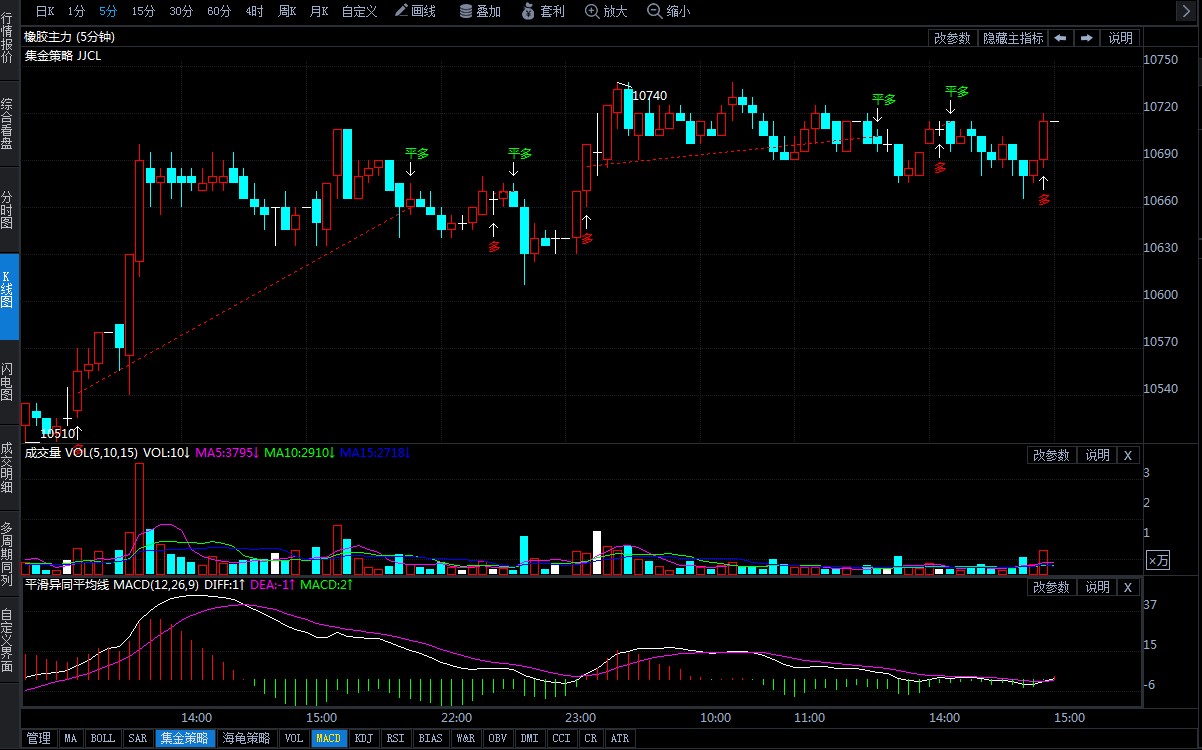The height and width of the screenshot is (750, 1202).
Task: Go to previous indicator with left arrow
Action: tap(1060, 38)
